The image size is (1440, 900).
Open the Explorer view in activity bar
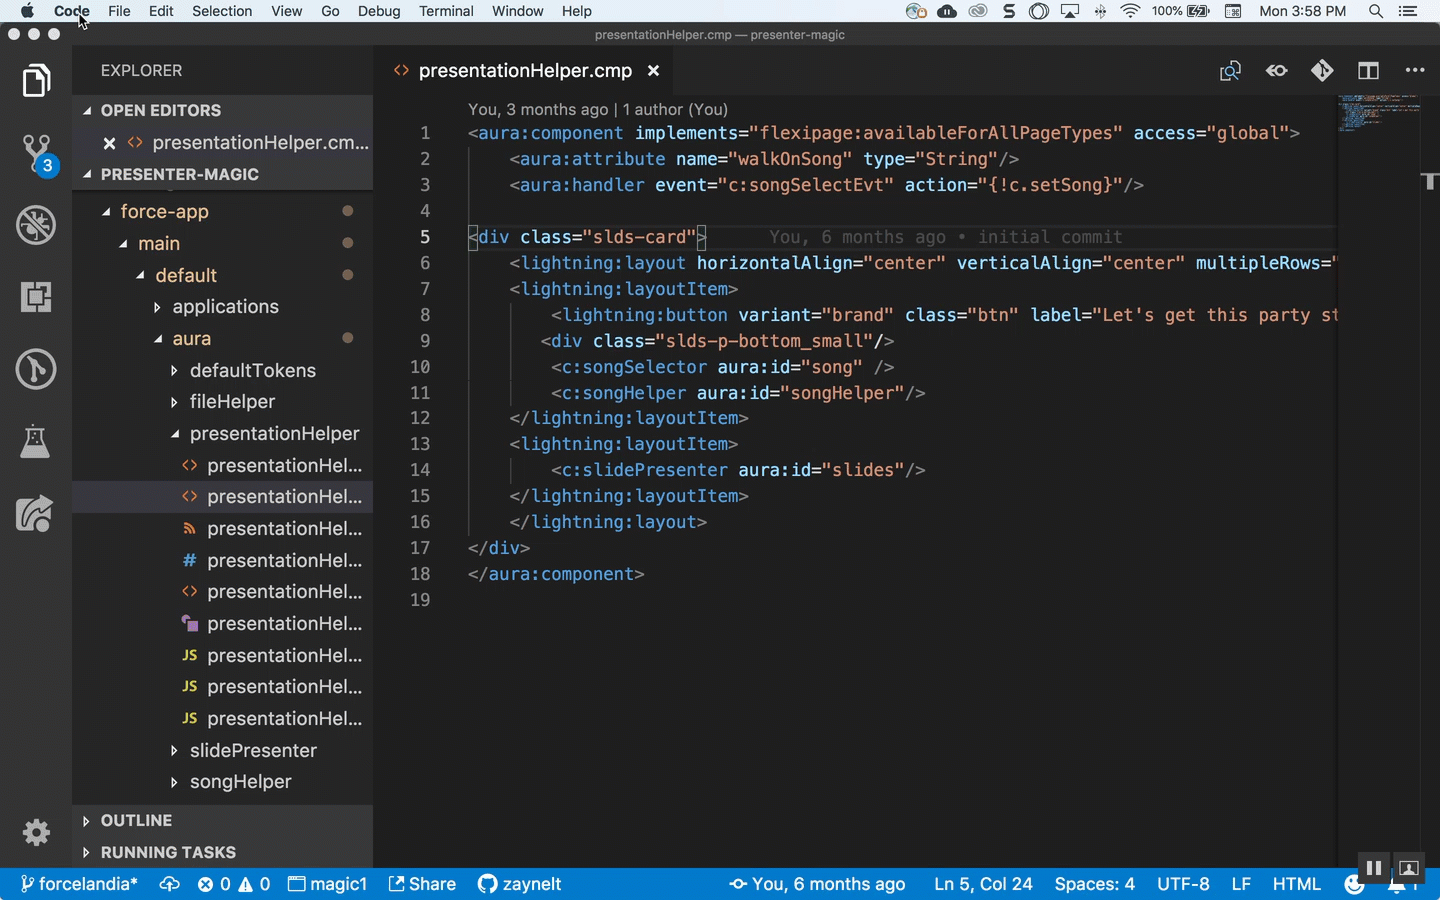(x=36, y=81)
